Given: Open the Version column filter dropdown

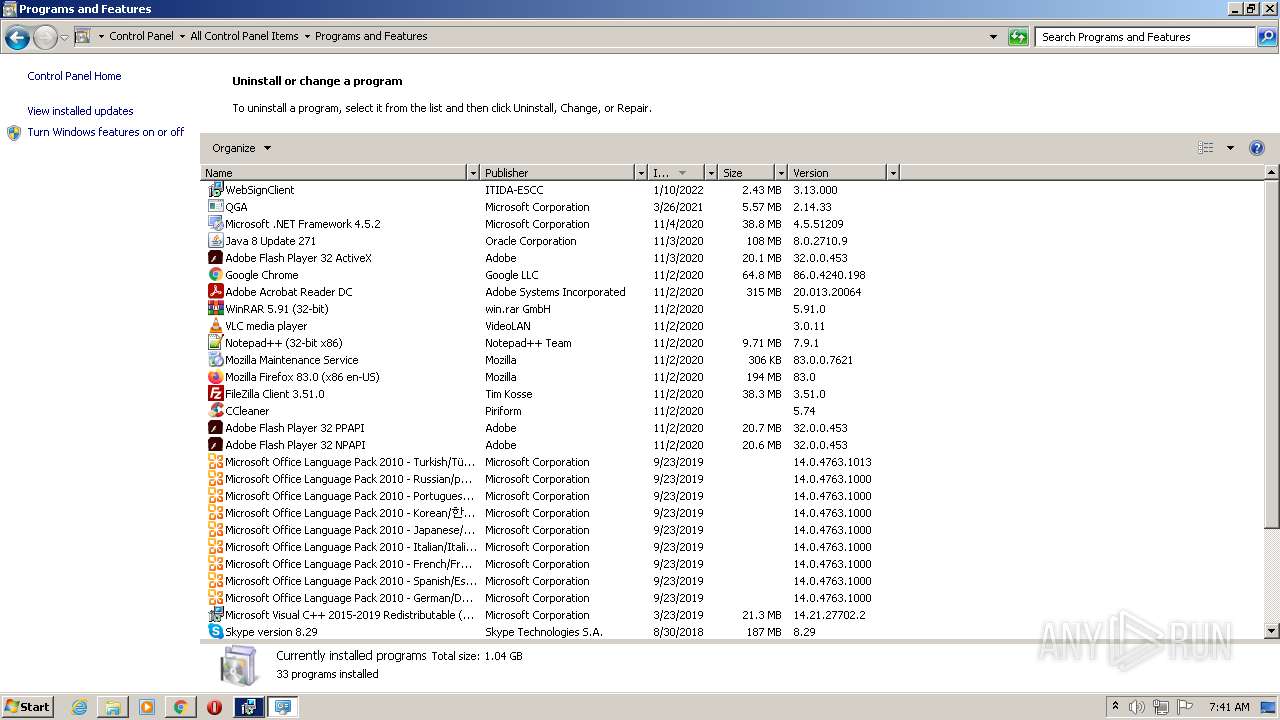Looking at the screenshot, I should [893, 173].
